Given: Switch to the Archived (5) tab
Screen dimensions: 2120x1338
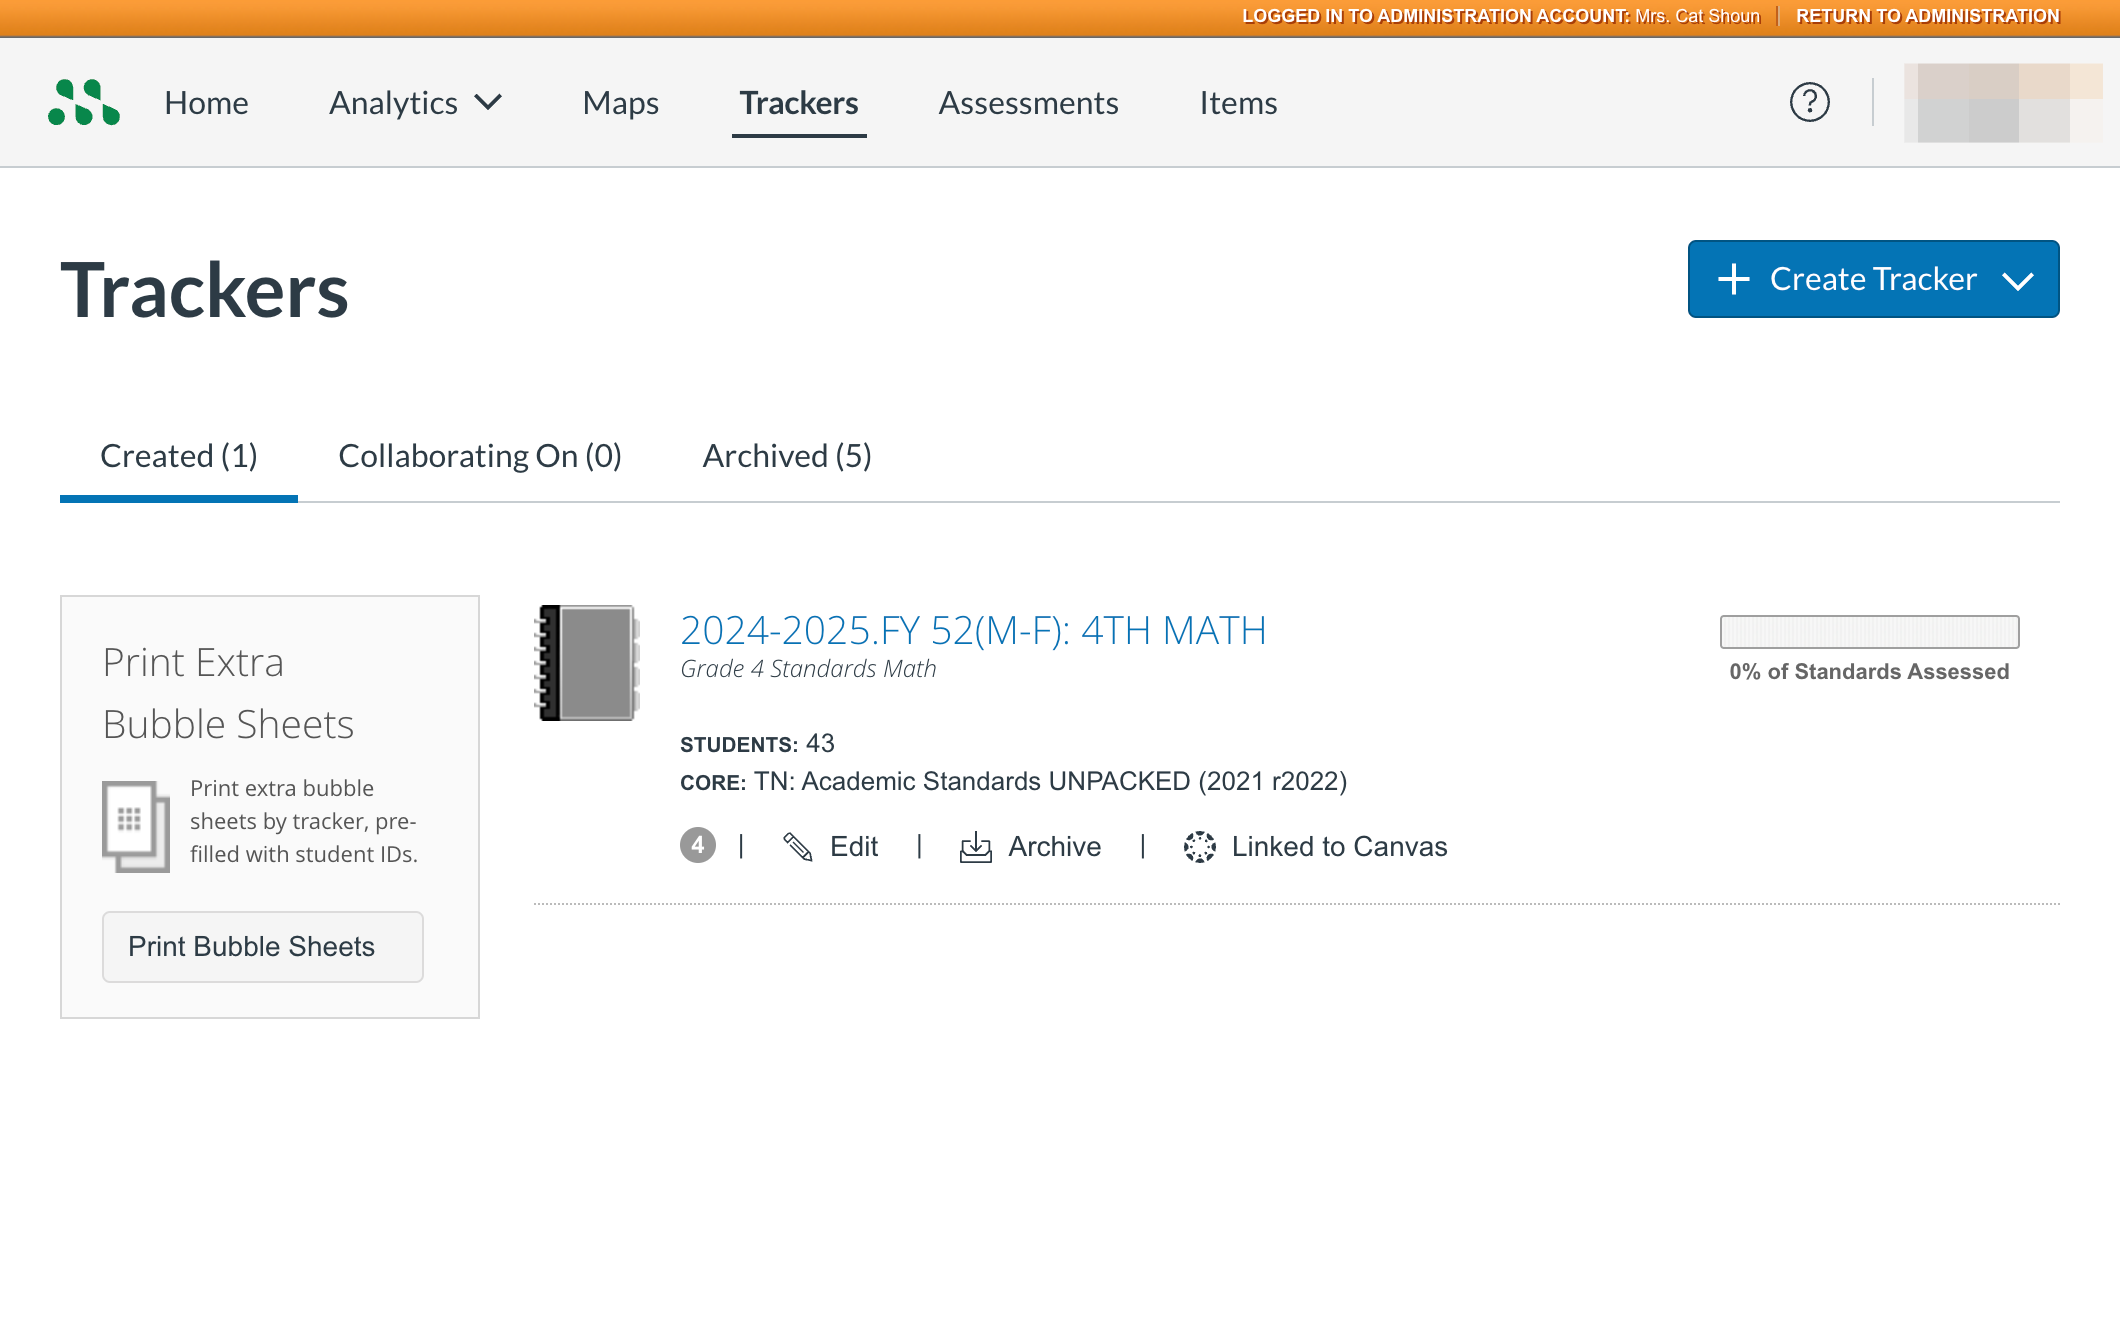Looking at the screenshot, I should [x=787, y=456].
